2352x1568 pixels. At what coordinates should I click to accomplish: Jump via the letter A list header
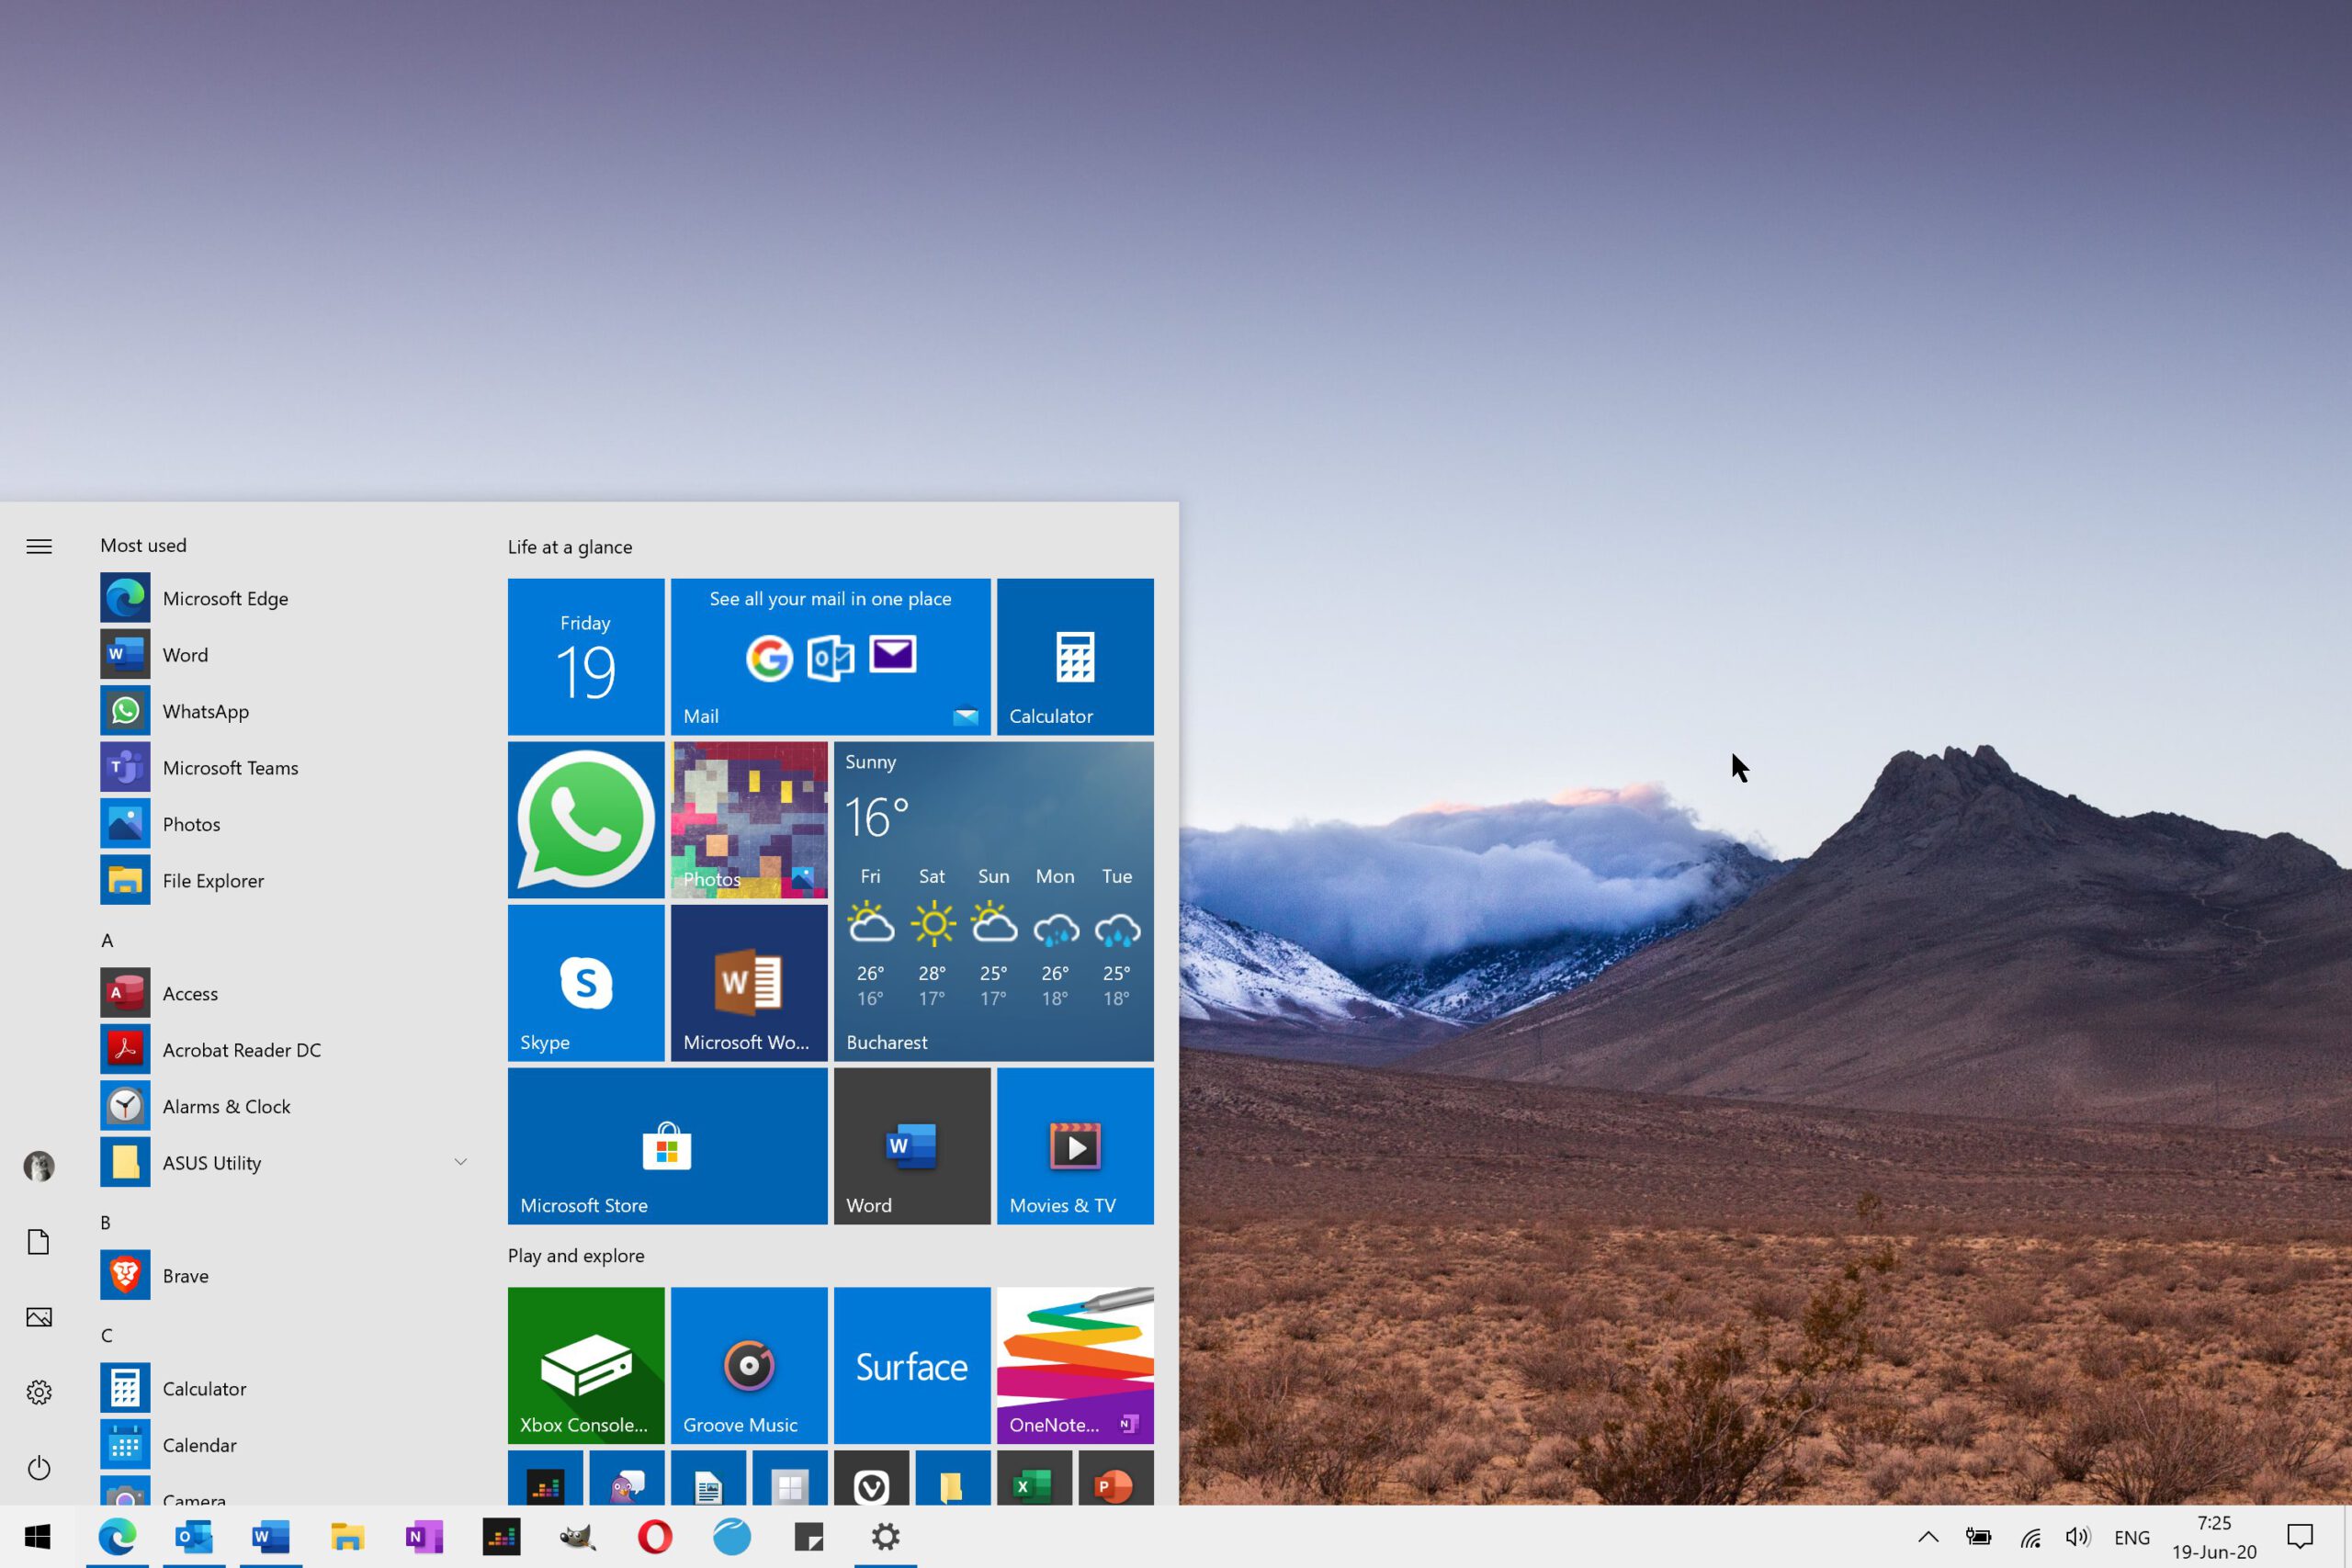107,940
